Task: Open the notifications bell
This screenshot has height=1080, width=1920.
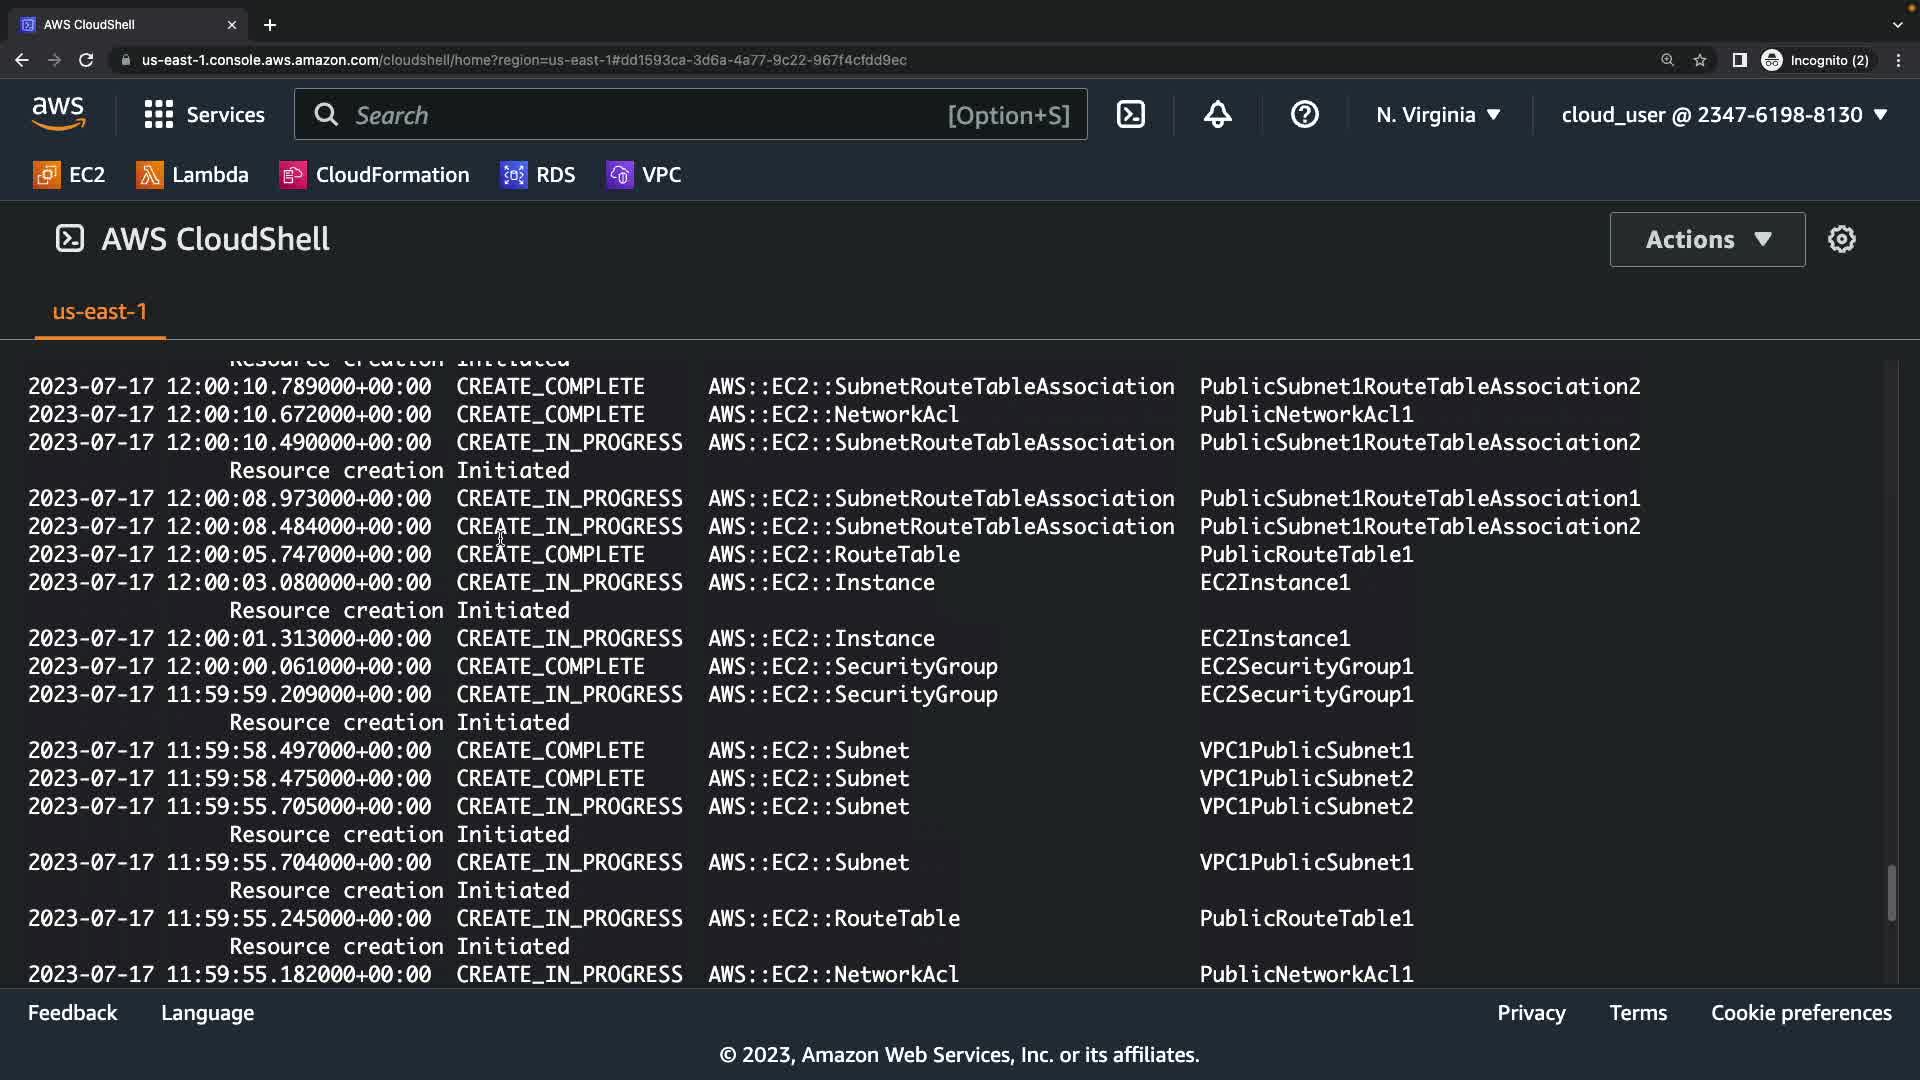Action: (1217, 114)
